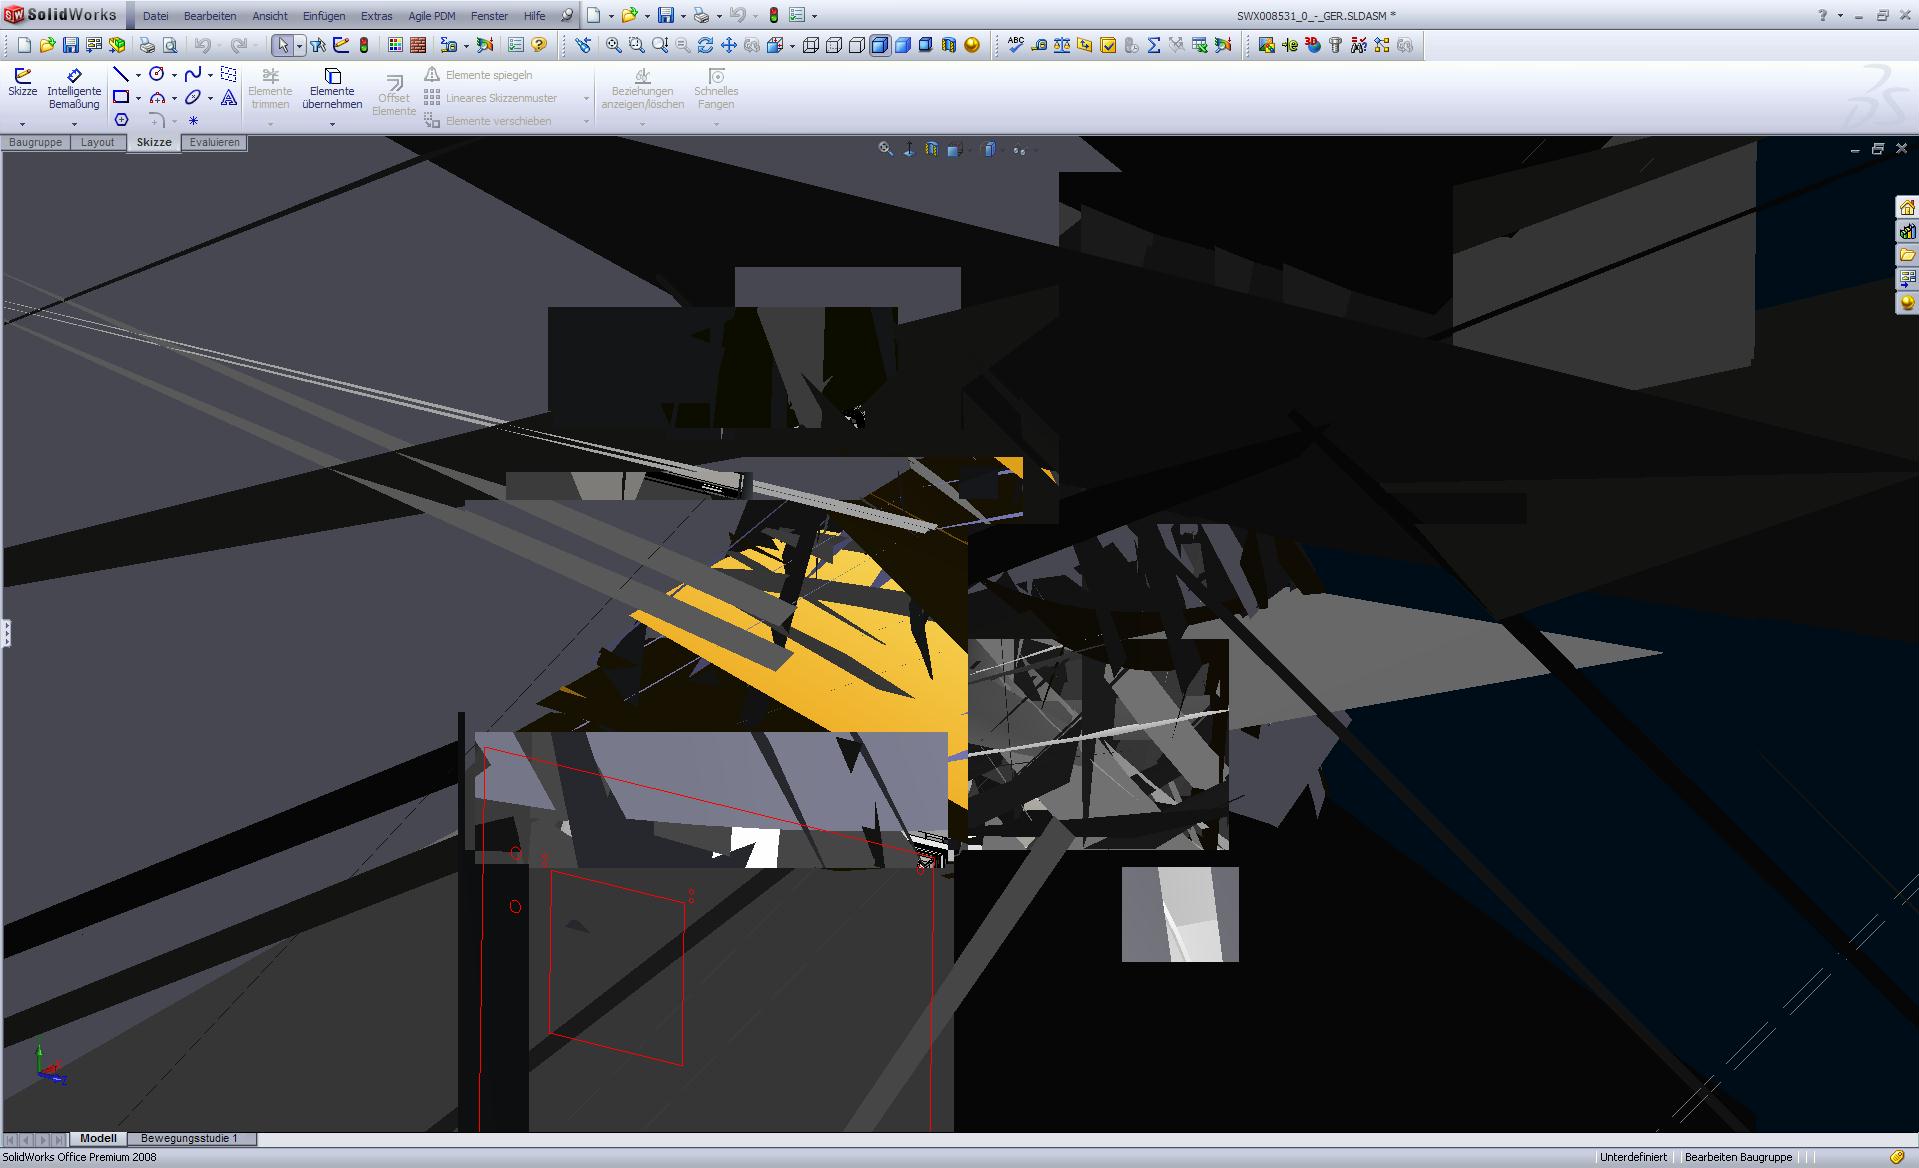Expand title bar Save dropdown arrow
The image size is (1919, 1168).
tap(683, 16)
